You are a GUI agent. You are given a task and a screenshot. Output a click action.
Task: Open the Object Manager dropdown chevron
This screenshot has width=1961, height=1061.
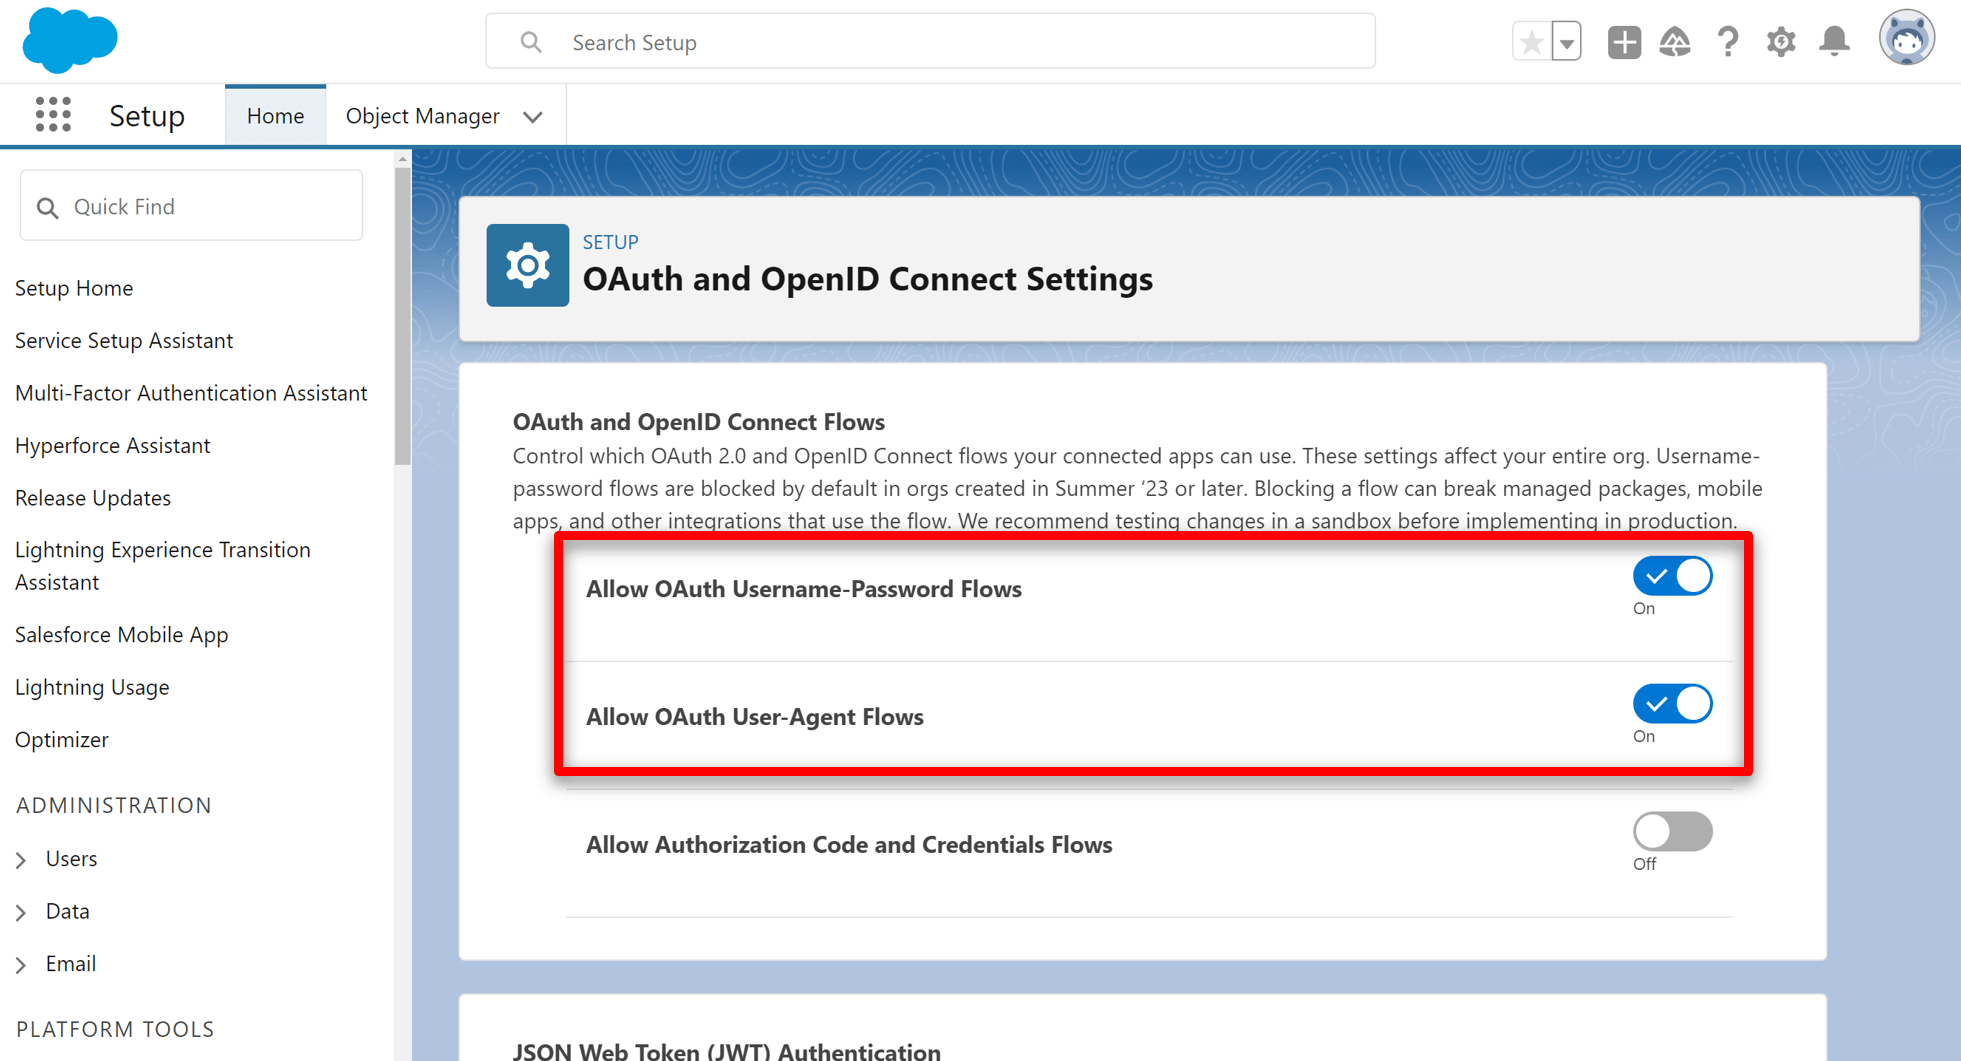[533, 116]
